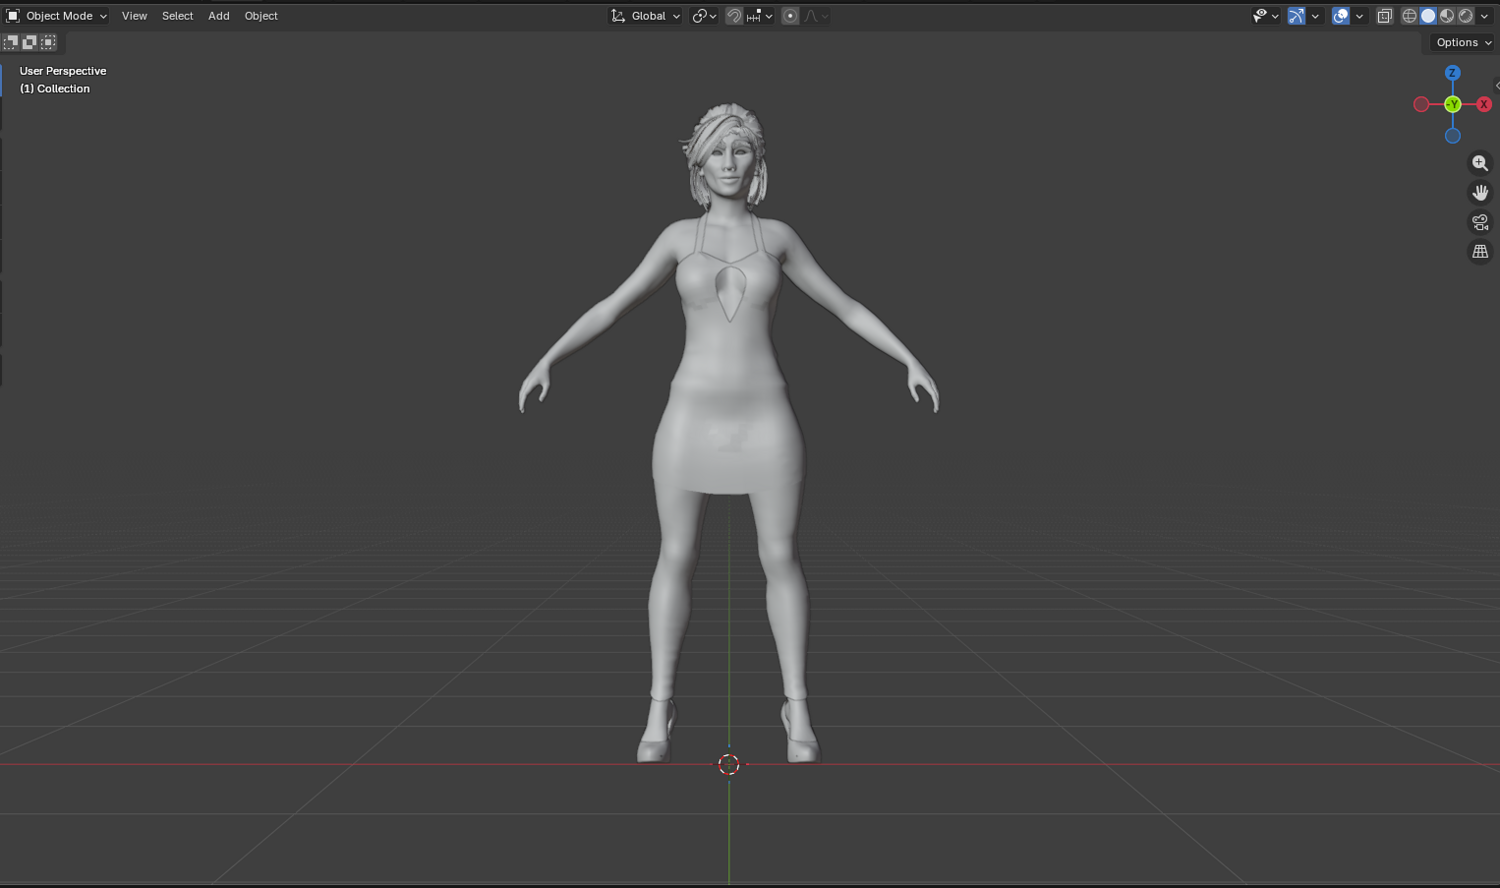Image resolution: width=1500 pixels, height=888 pixels.
Task: Click the zoom magnifier icon in viewport
Action: (x=1480, y=163)
